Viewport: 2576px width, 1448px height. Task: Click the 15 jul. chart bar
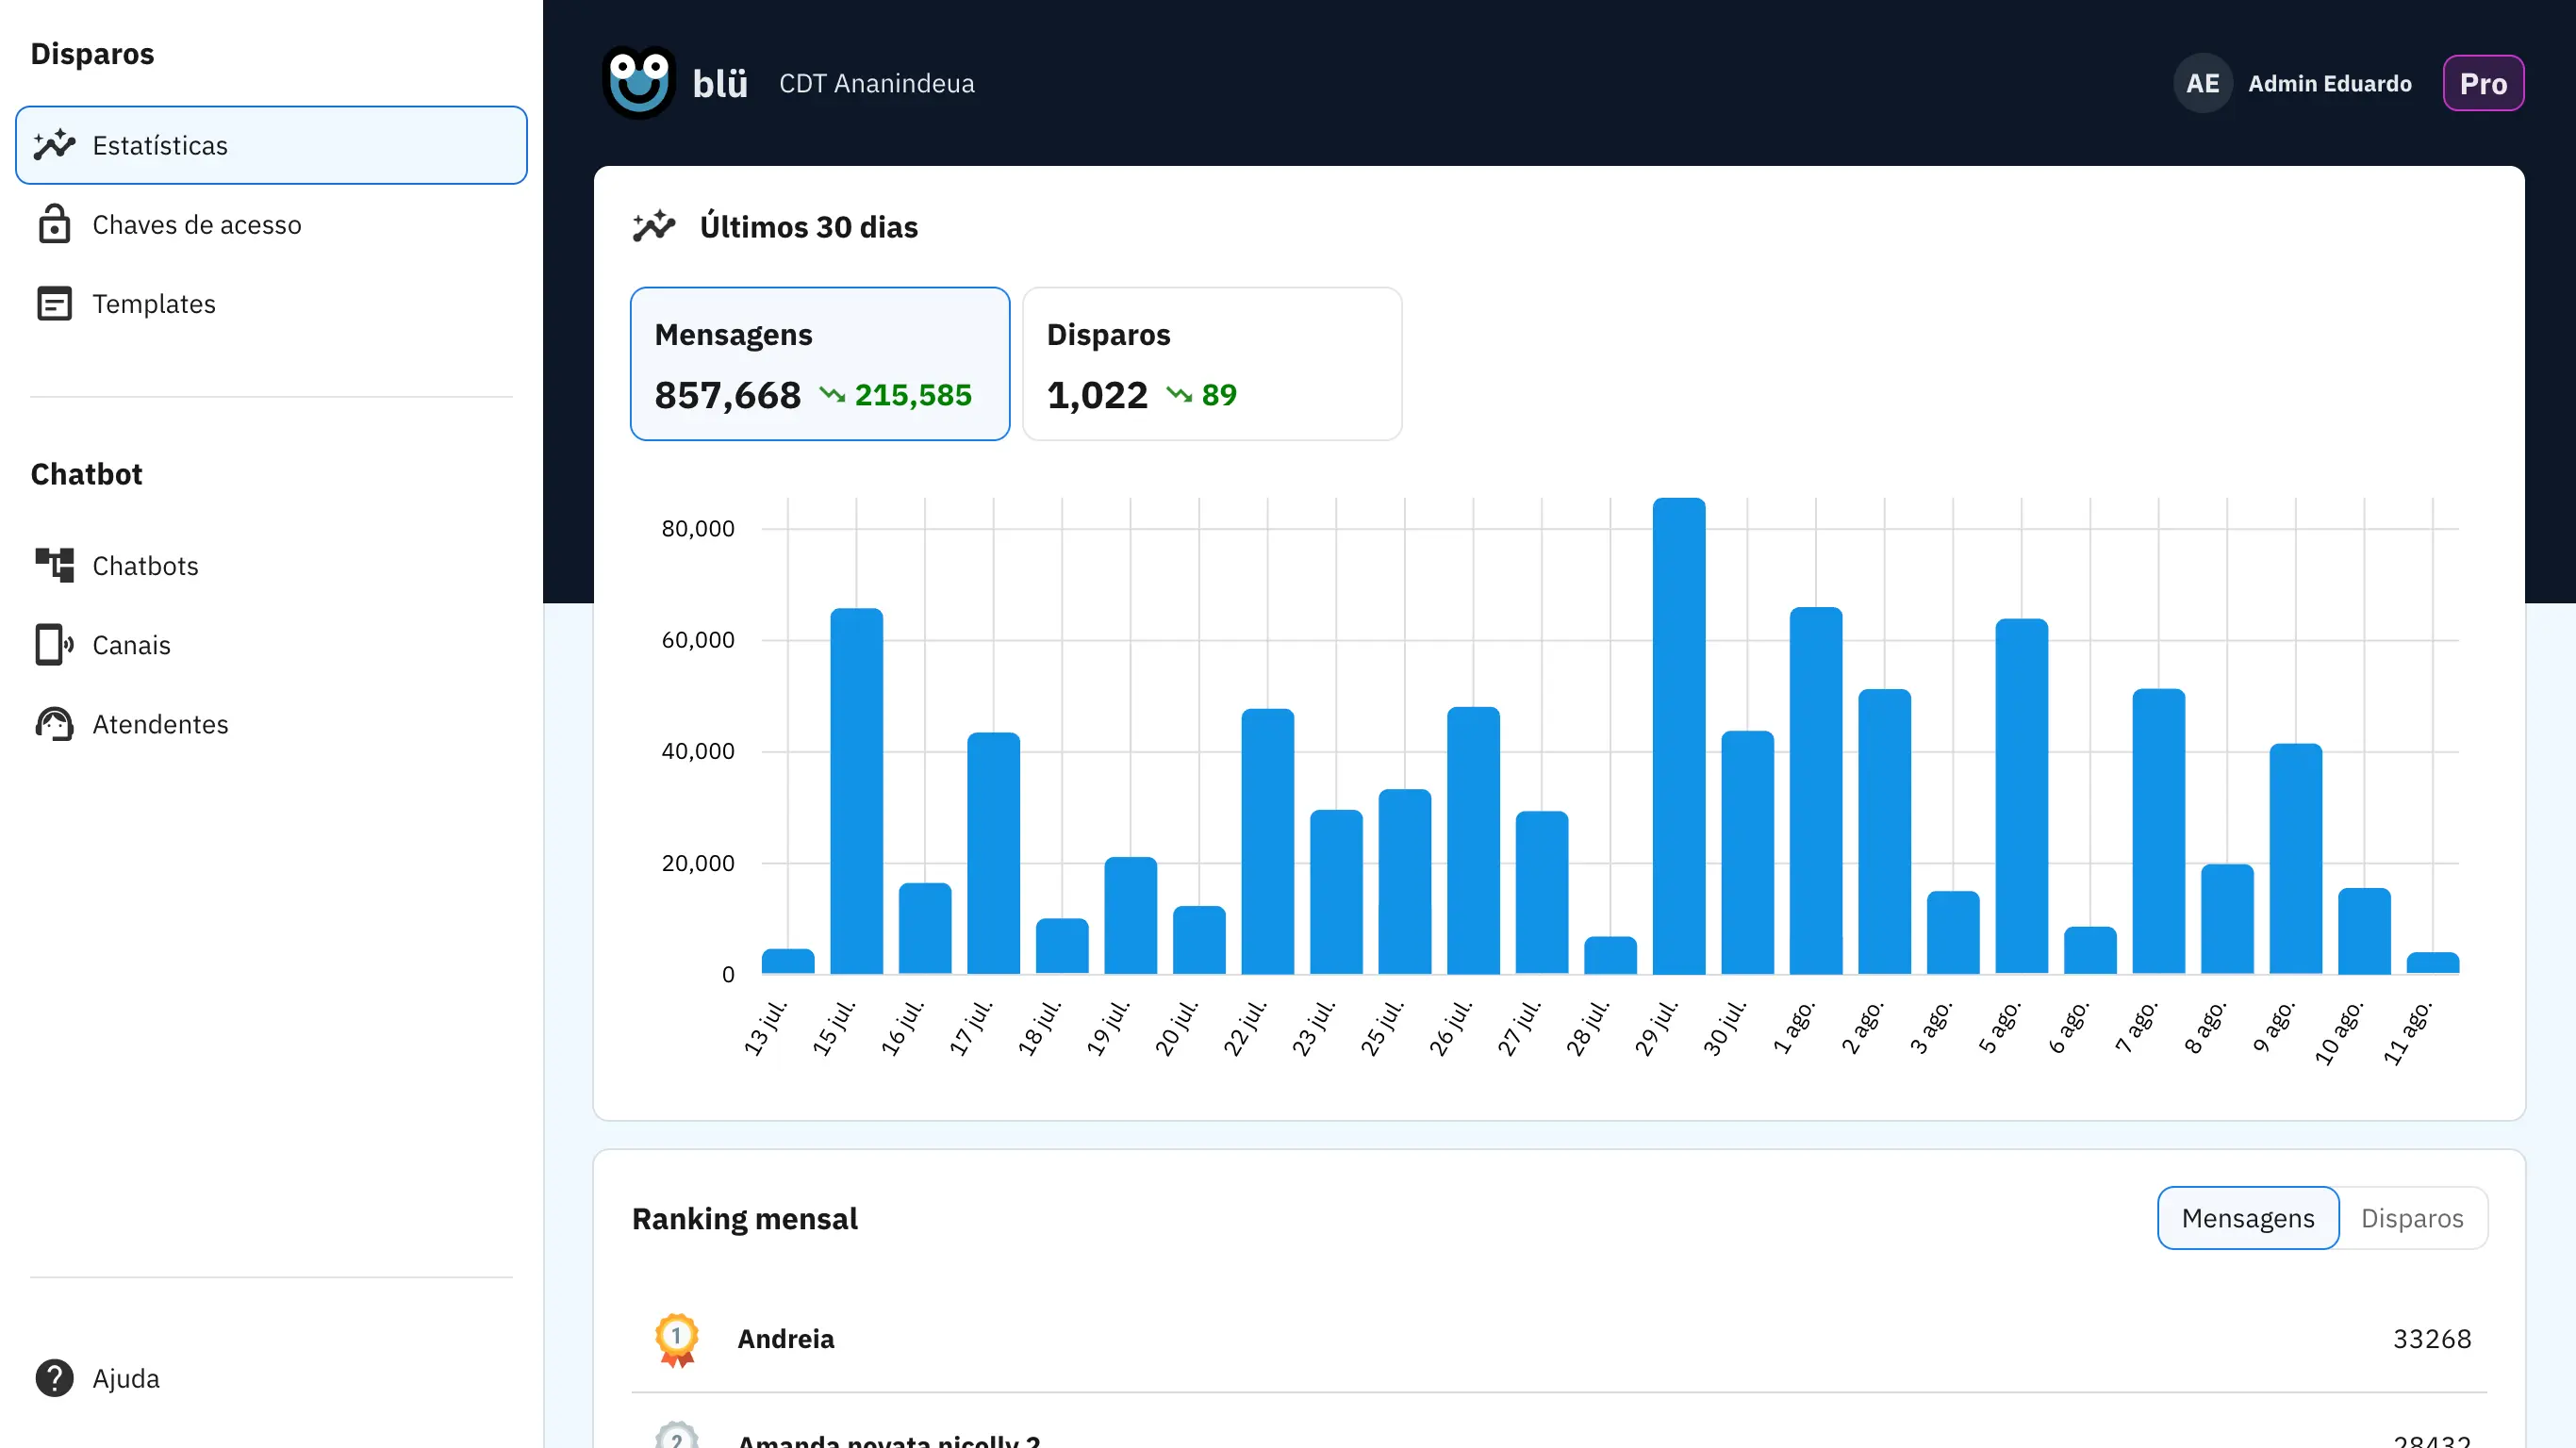click(x=856, y=790)
